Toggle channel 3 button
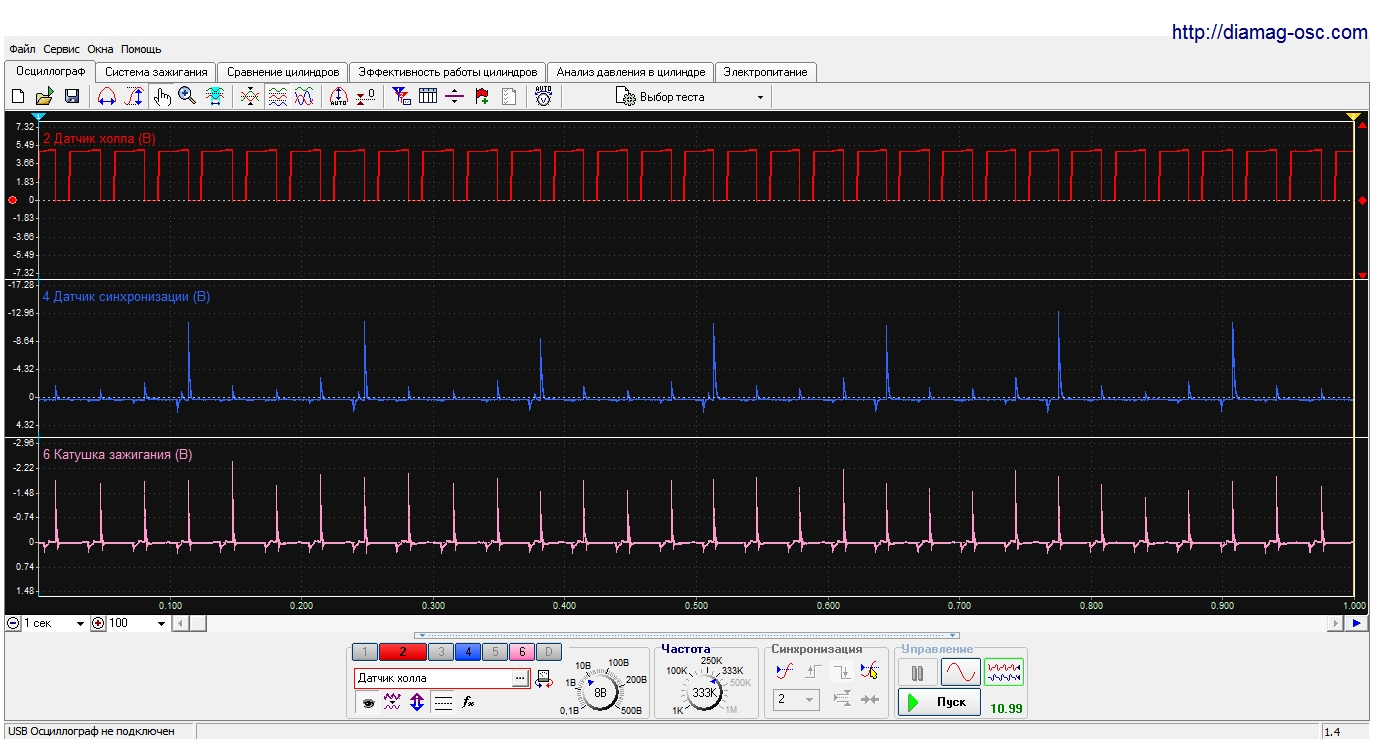Screen dimensions: 1382x744 click(x=441, y=652)
